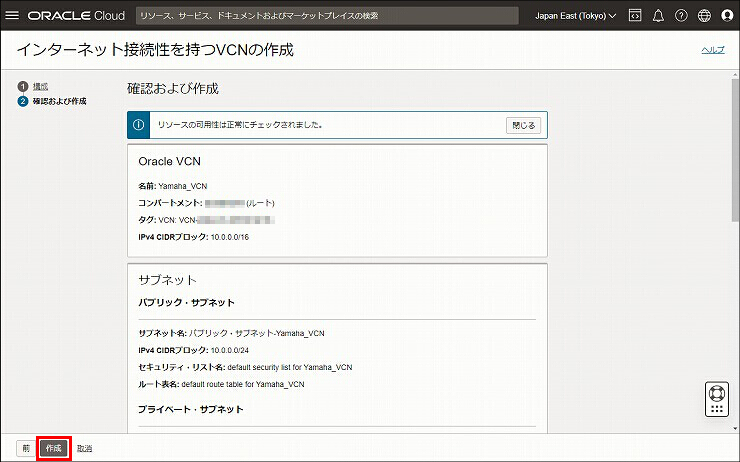Image resolution: width=740 pixels, height=462 pixels.
Task: Open the hamburger navigation menu
Action: (x=12, y=16)
